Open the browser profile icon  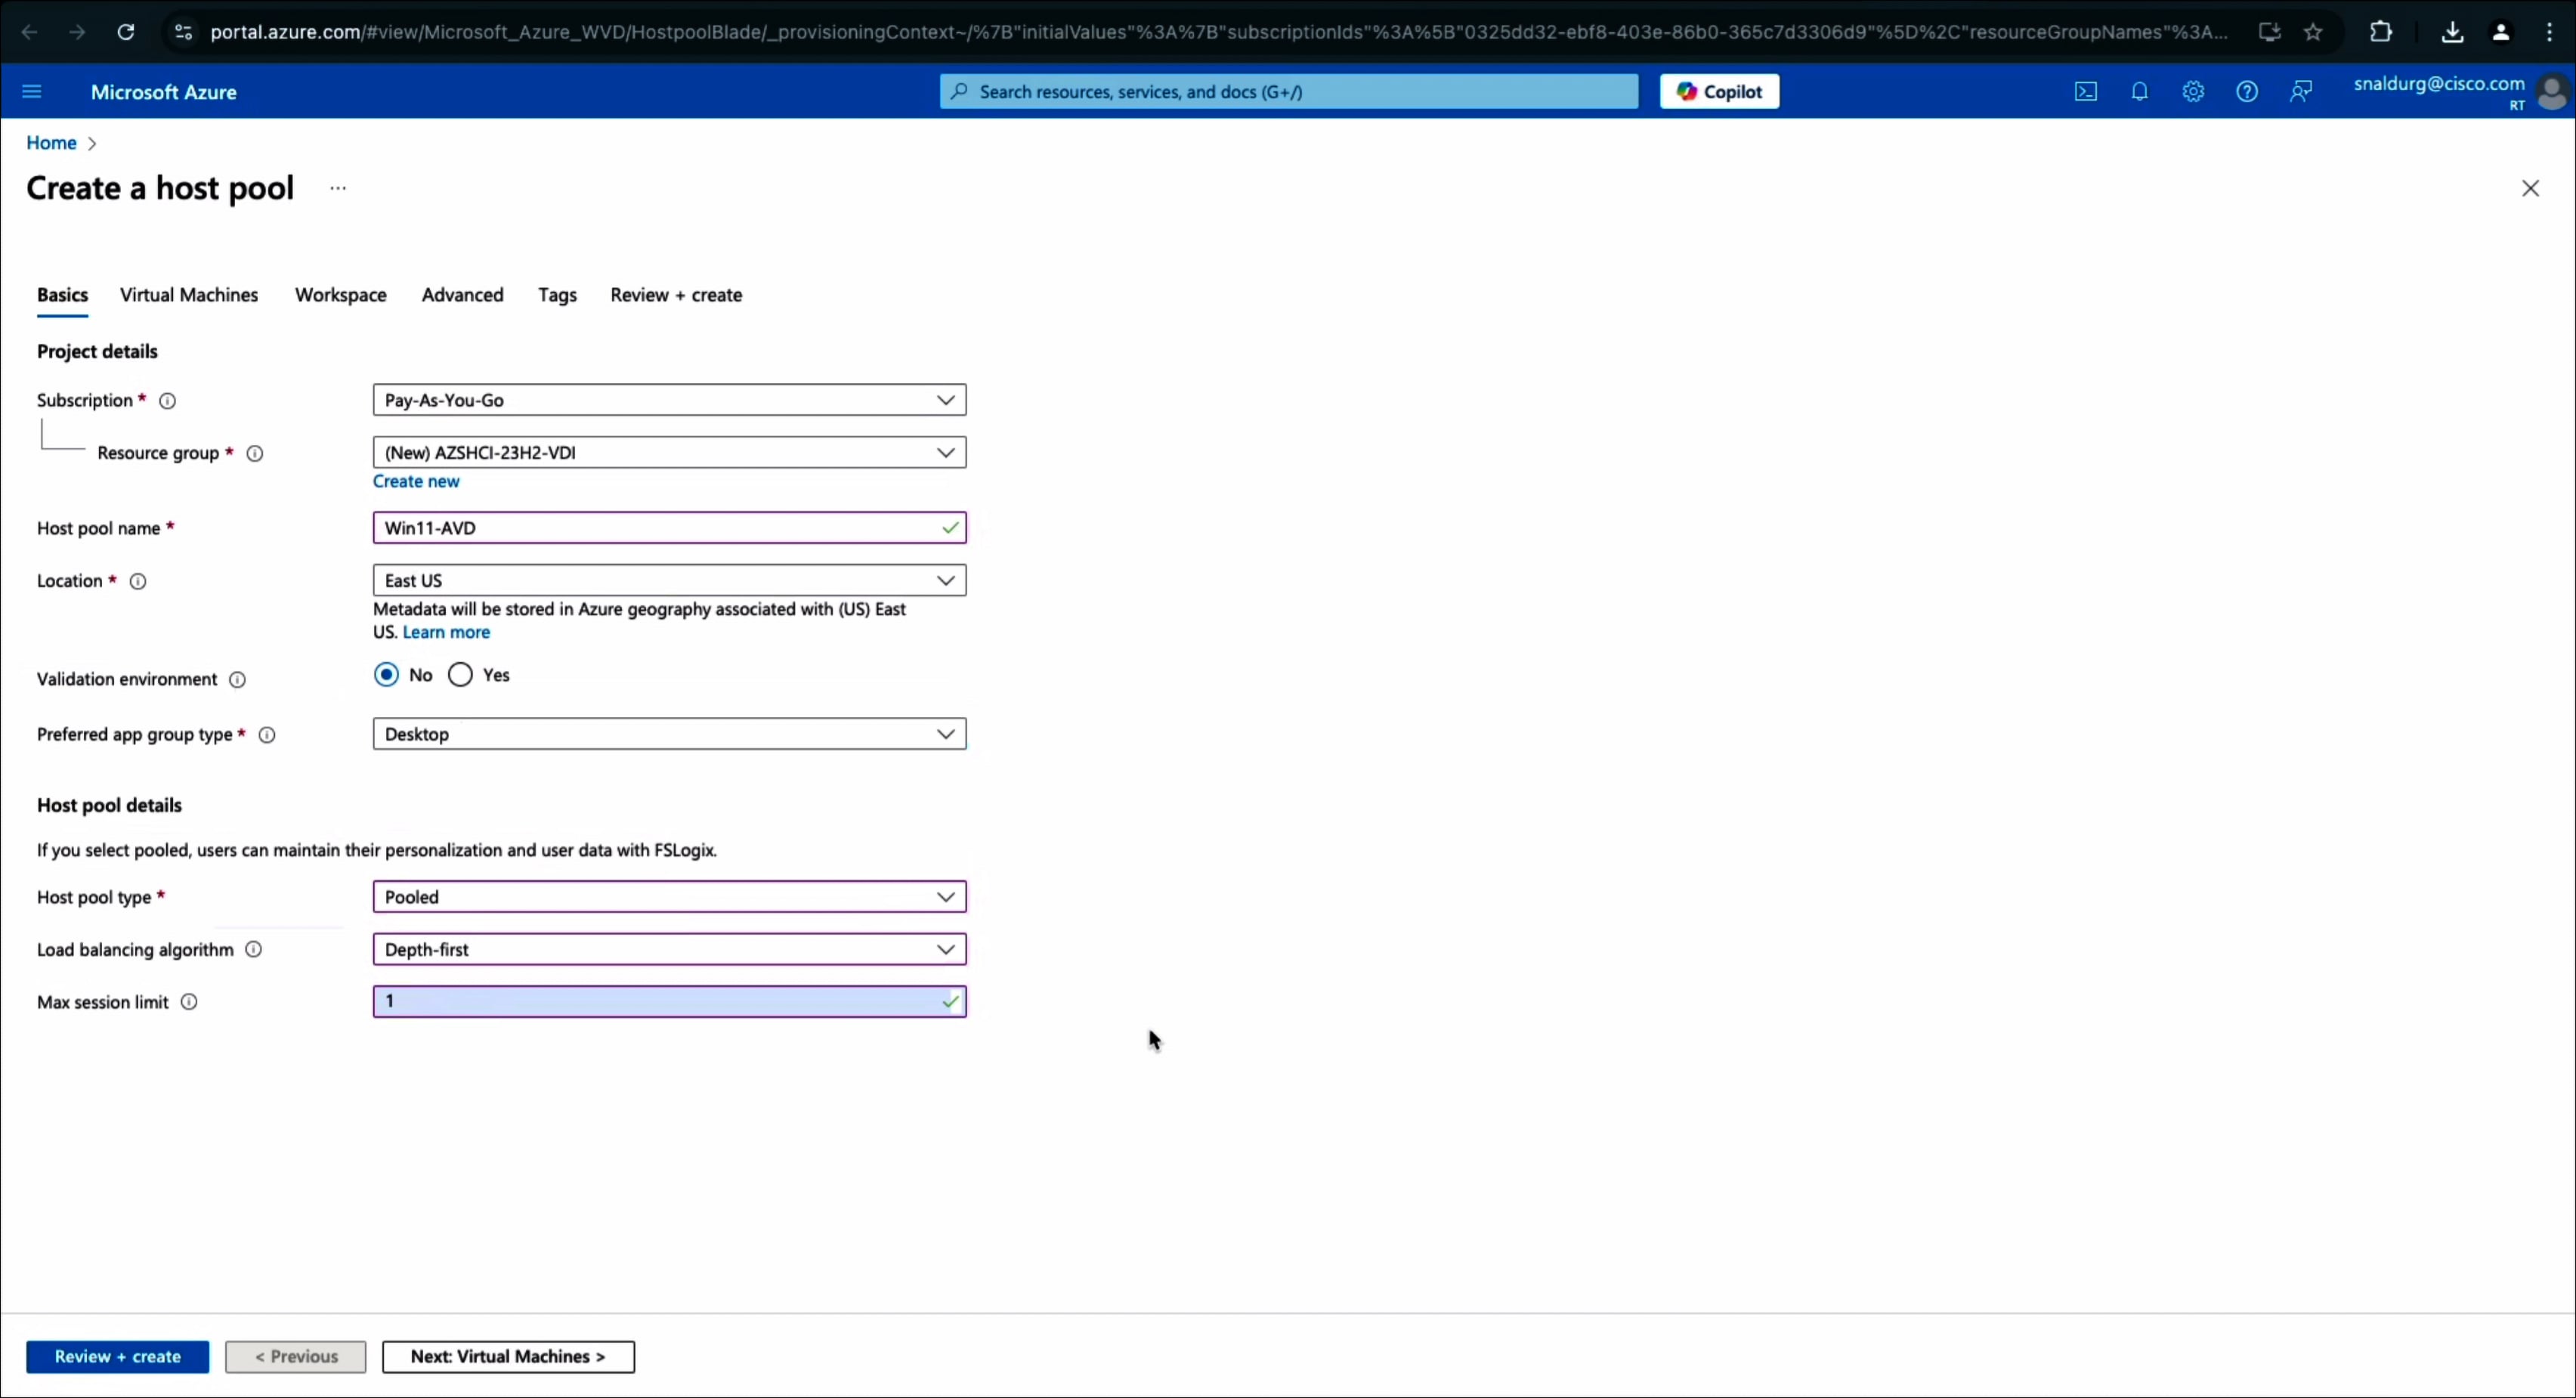[x=2501, y=32]
